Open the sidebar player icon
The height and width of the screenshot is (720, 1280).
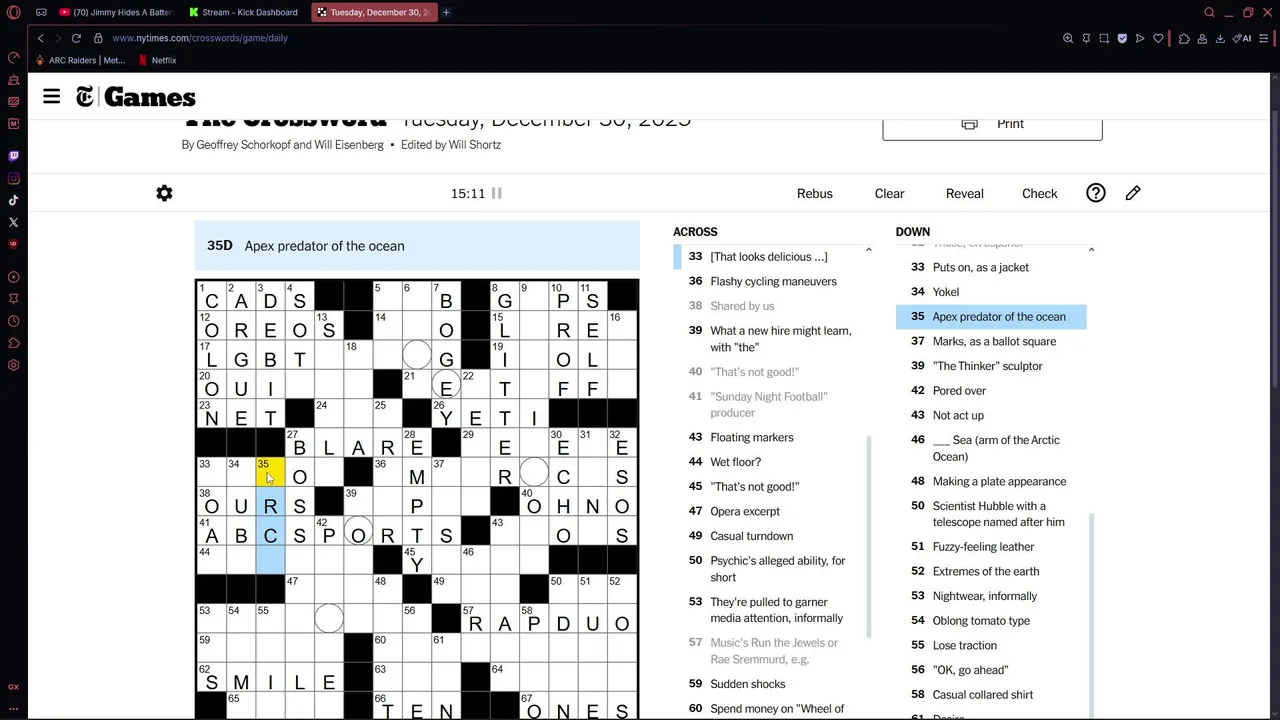[x=13, y=277]
